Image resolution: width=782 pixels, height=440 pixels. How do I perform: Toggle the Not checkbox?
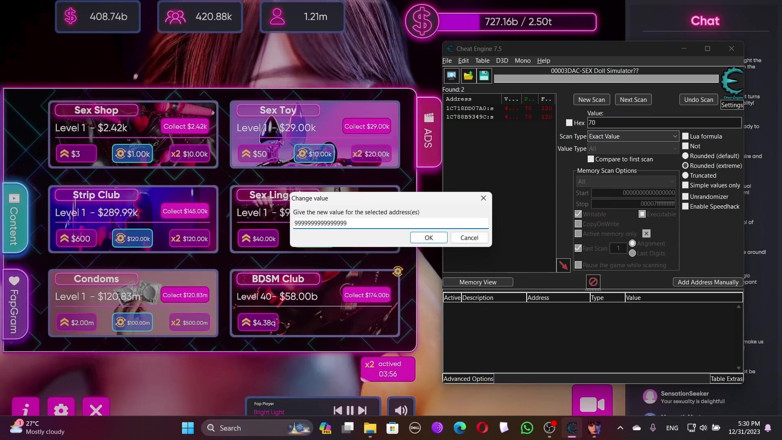685,146
